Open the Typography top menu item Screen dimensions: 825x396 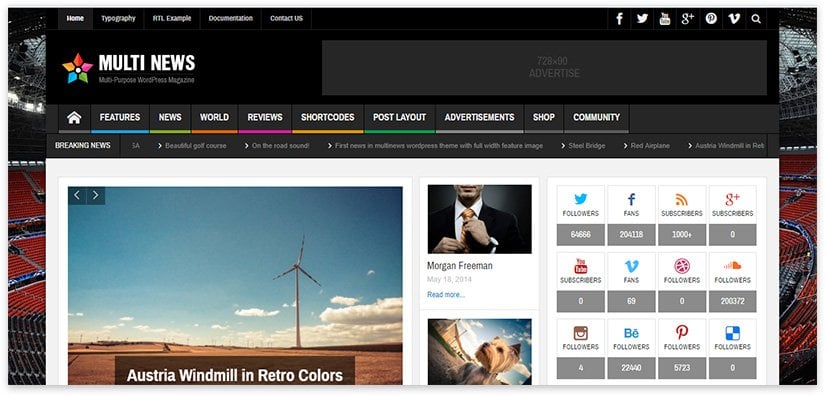pos(118,18)
